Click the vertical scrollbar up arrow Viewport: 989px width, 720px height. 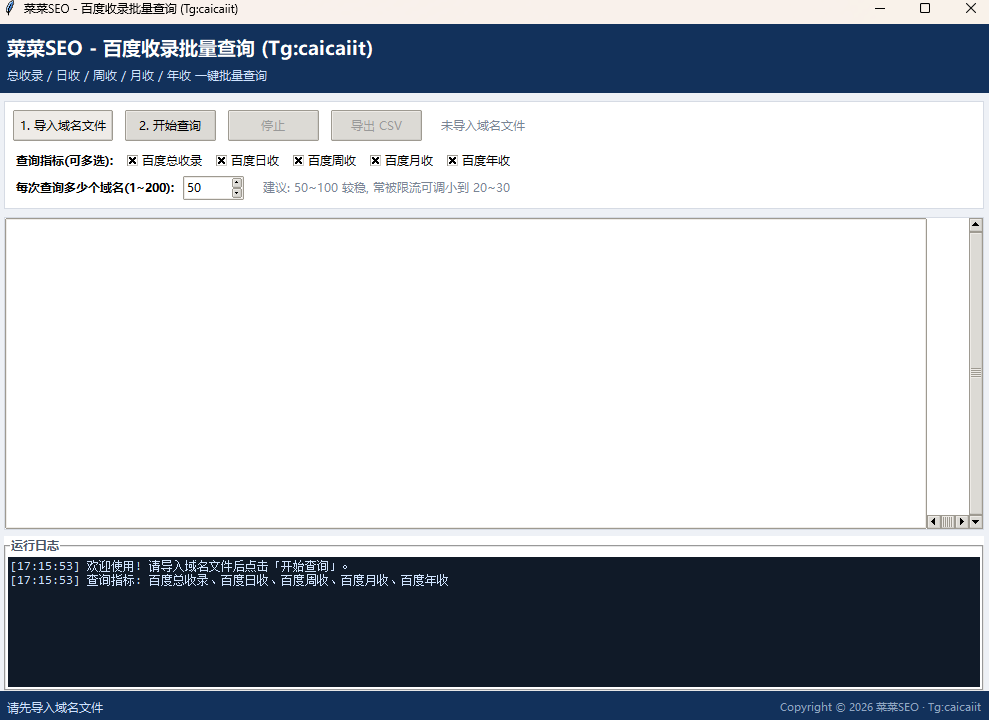point(976,225)
